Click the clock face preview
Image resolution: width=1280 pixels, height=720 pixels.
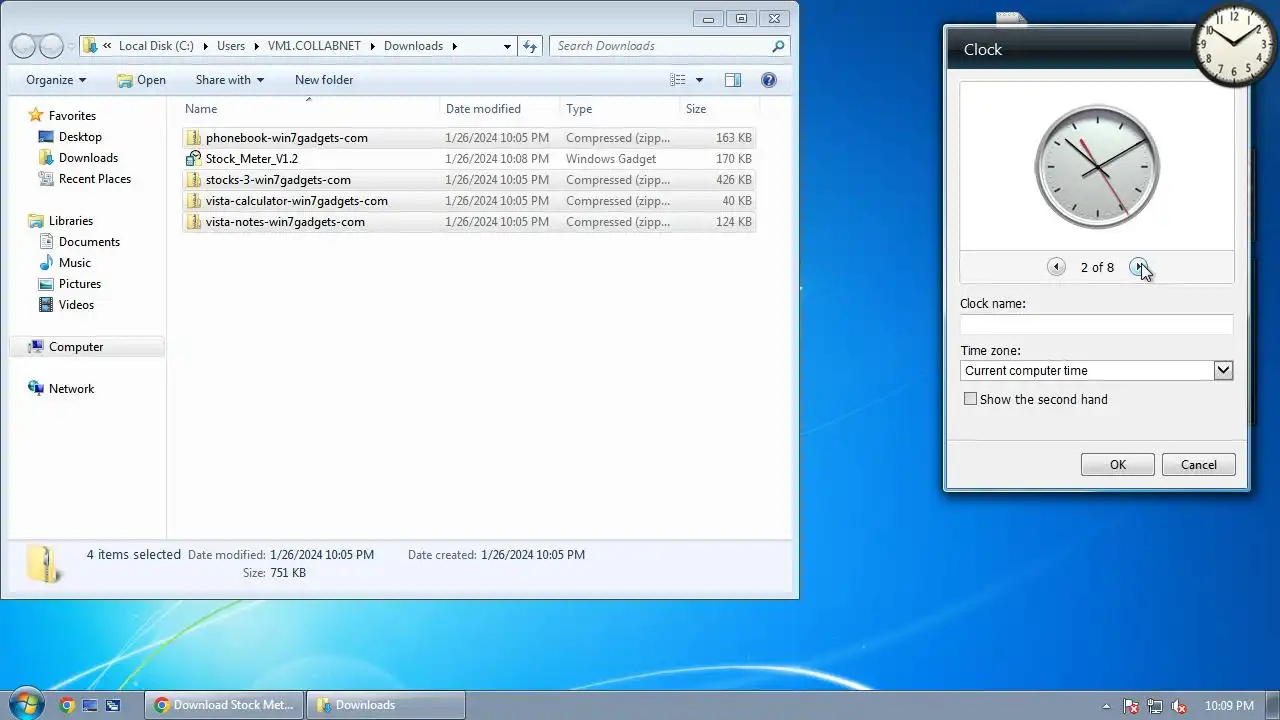[x=1097, y=166]
